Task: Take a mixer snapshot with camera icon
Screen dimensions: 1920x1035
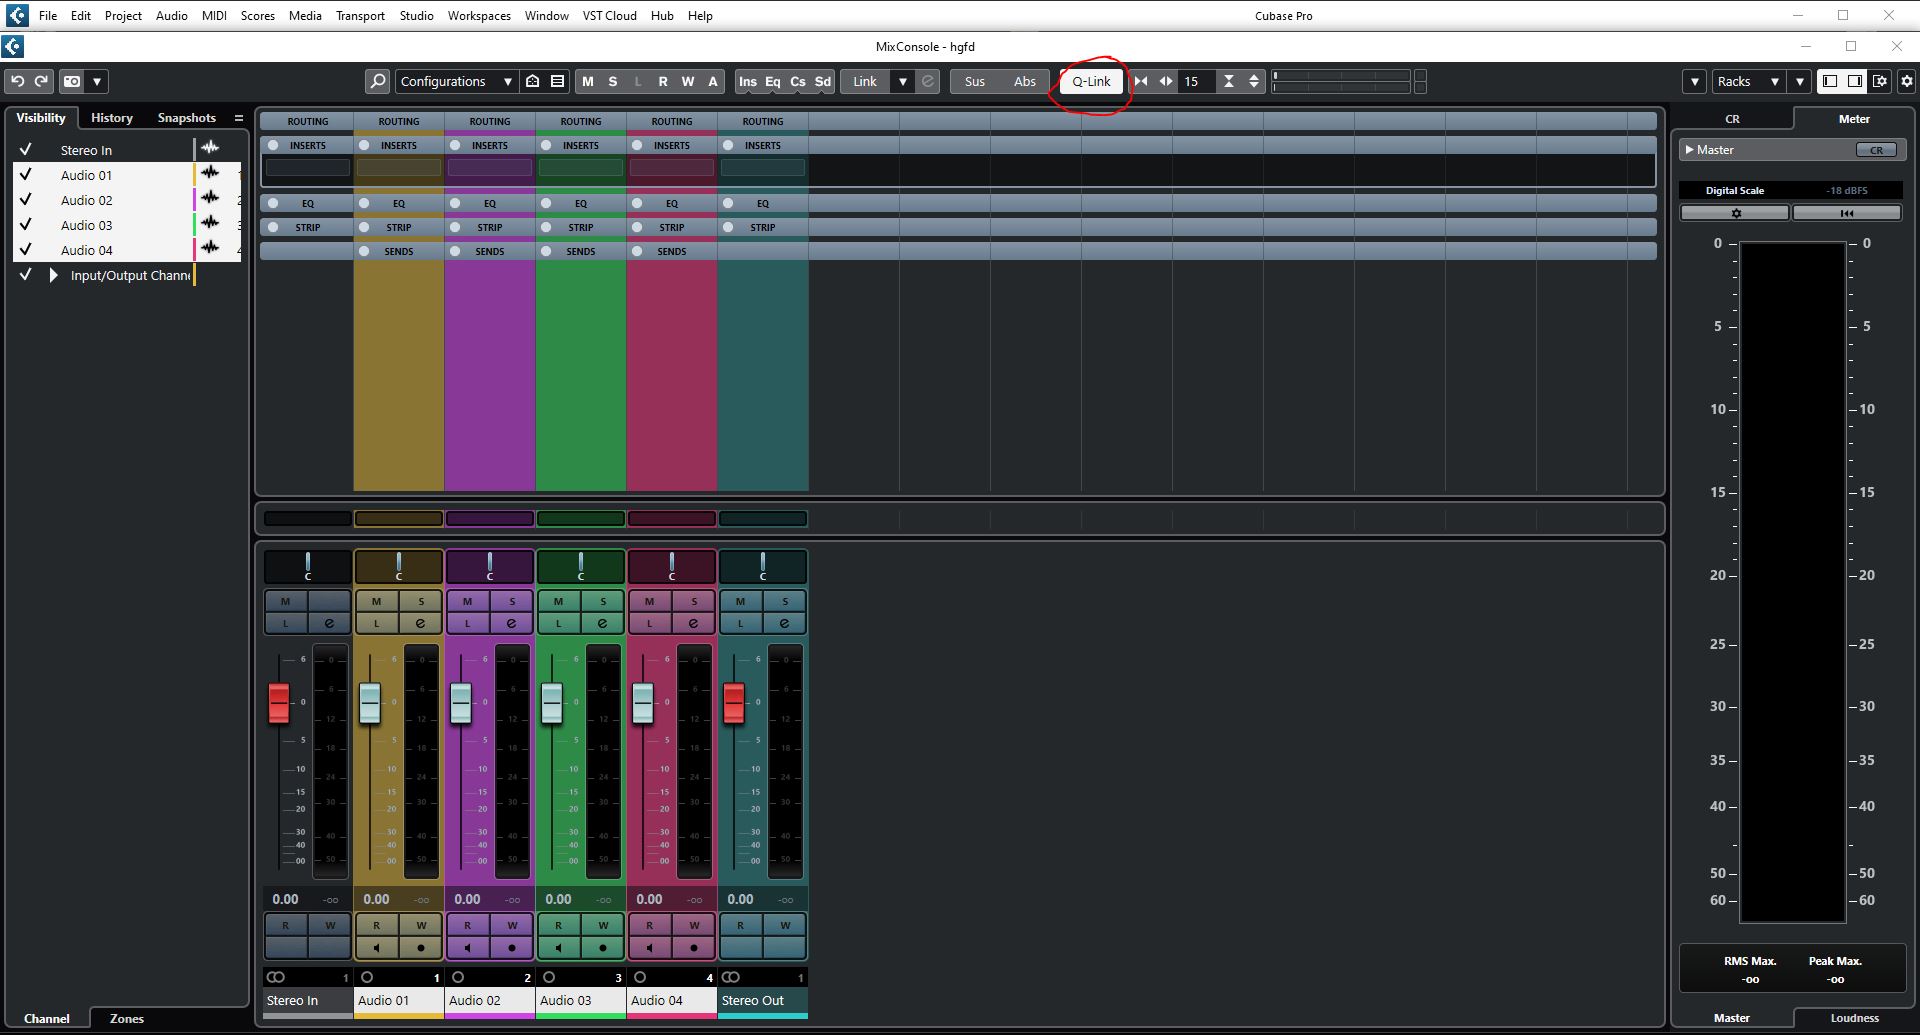Action: (x=71, y=81)
